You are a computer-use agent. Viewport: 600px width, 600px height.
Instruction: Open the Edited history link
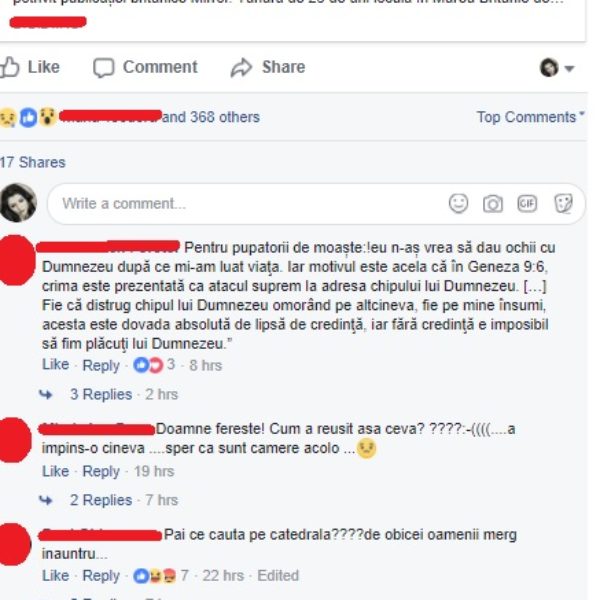[x=278, y=576]
